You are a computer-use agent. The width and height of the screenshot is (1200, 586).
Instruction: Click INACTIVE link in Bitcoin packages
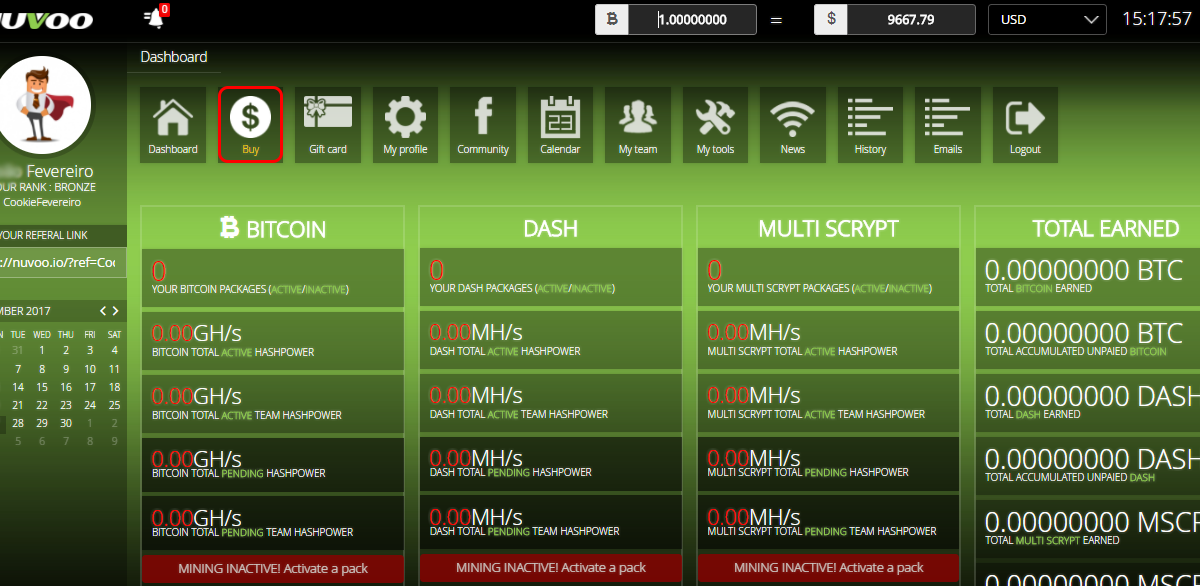(327, 289)
